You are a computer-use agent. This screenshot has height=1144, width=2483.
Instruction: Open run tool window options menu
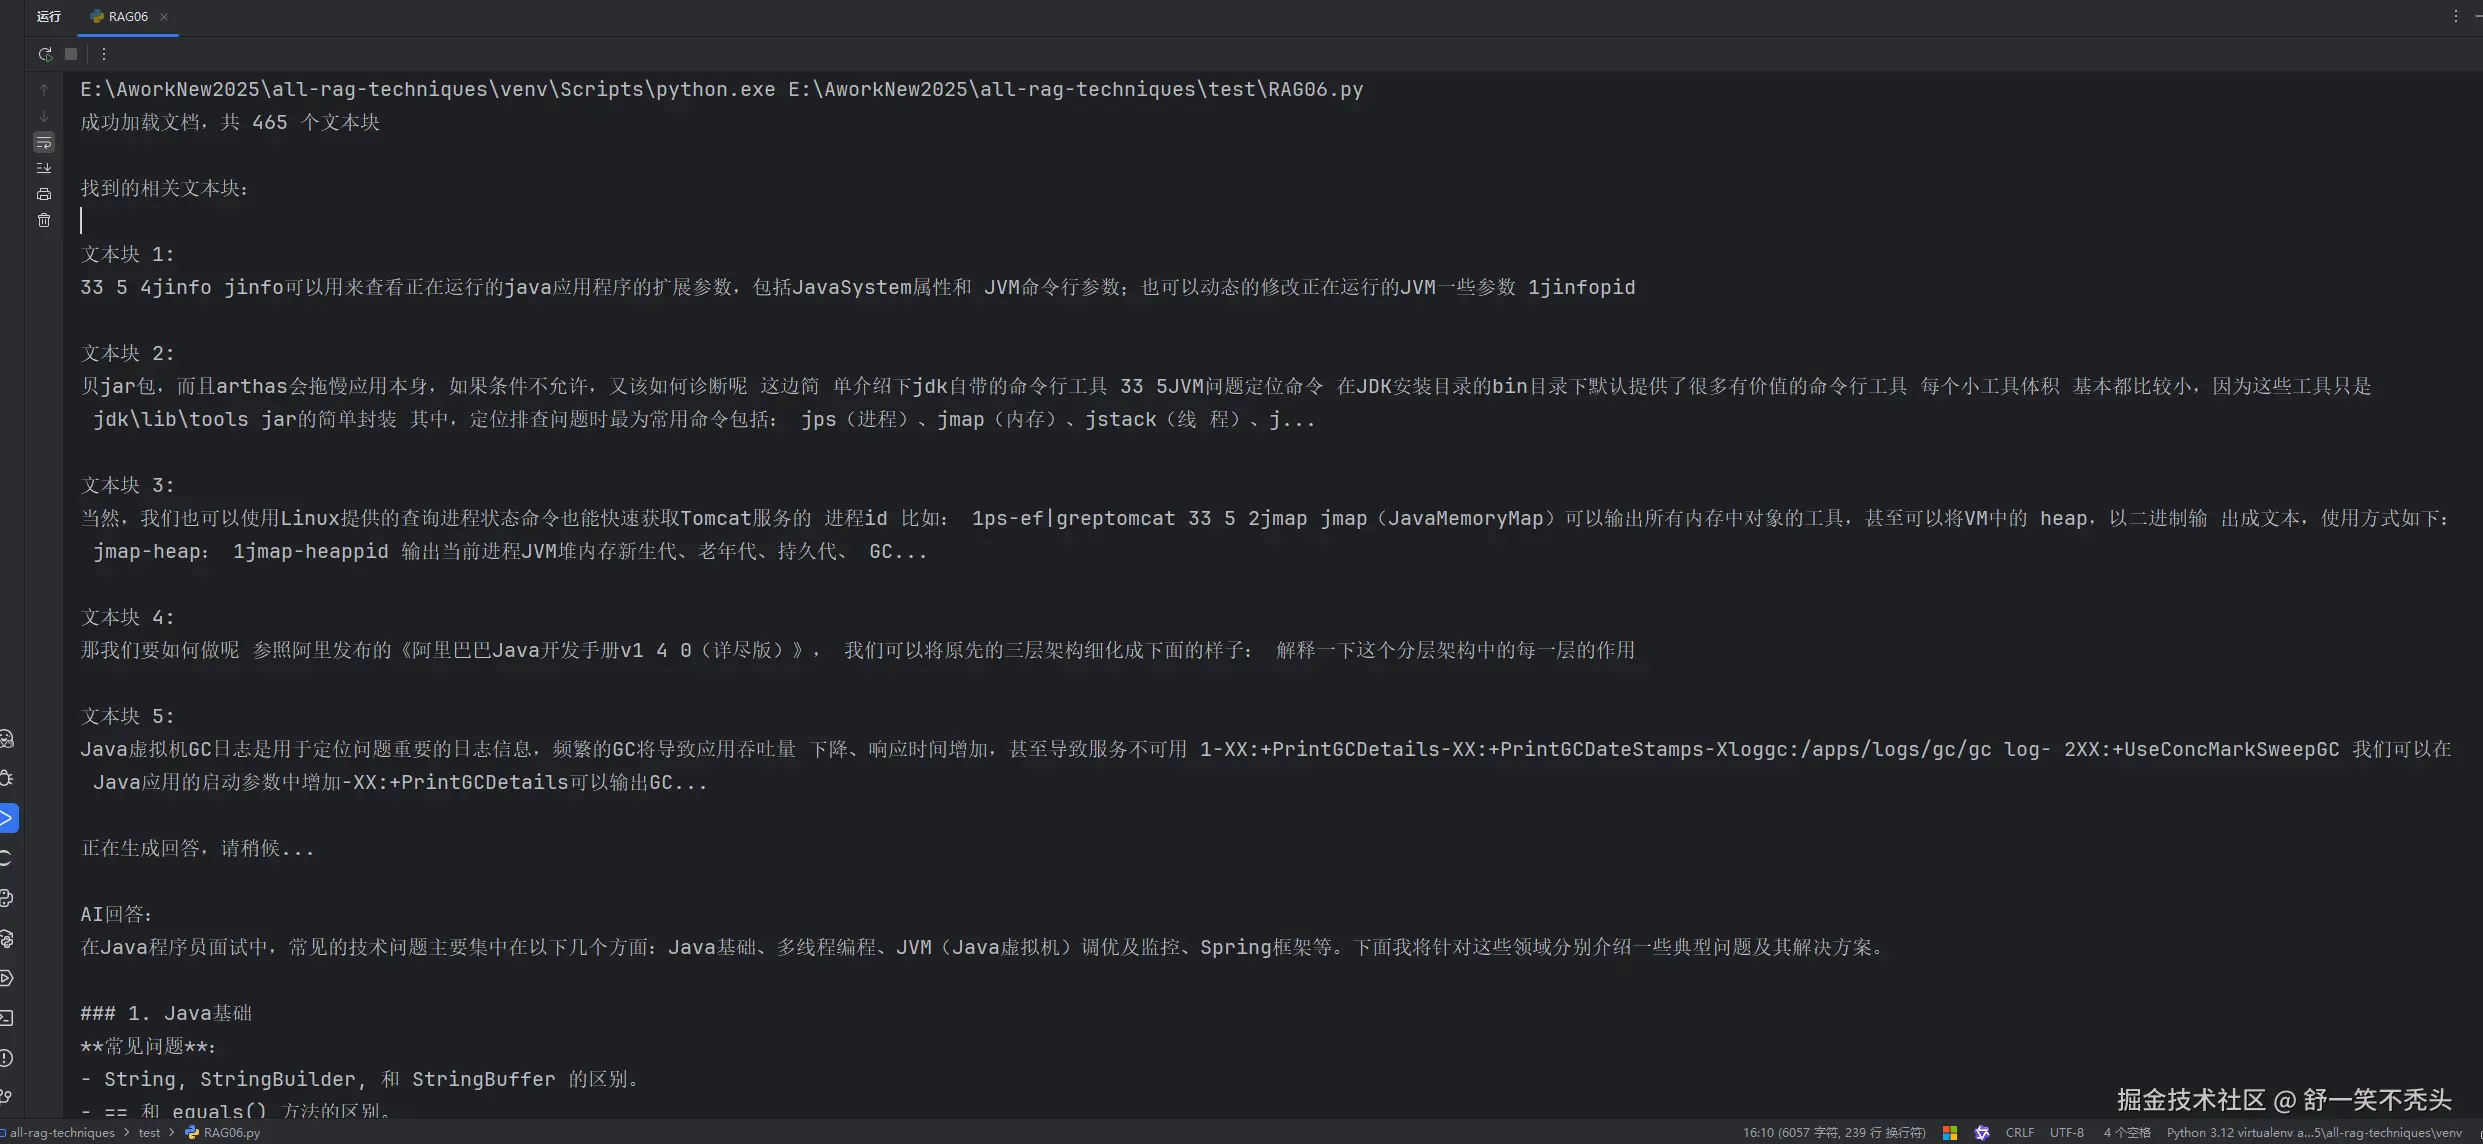[2455, 16]
